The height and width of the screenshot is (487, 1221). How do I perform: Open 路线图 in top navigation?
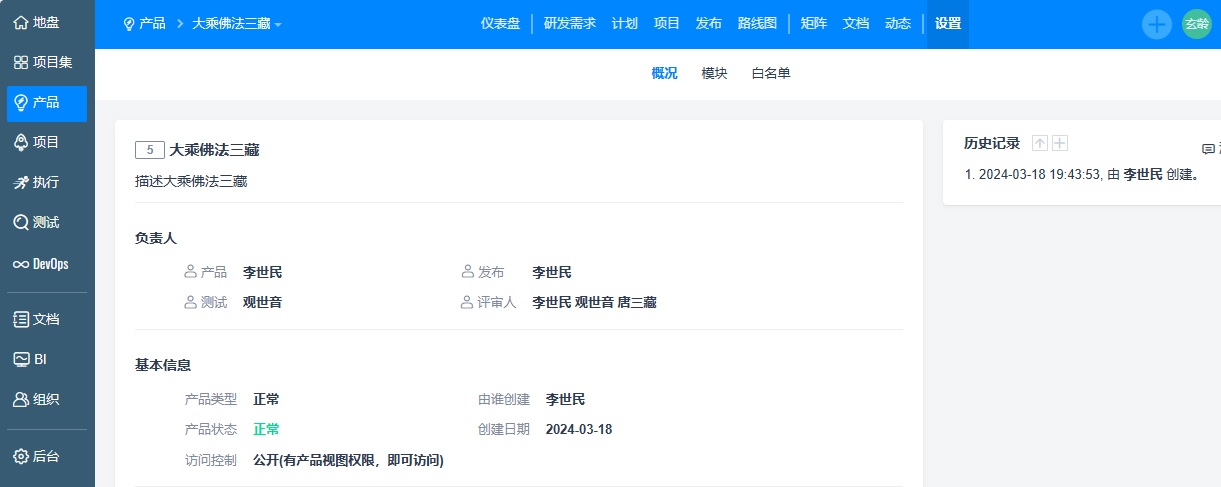[x=756, y=23]
